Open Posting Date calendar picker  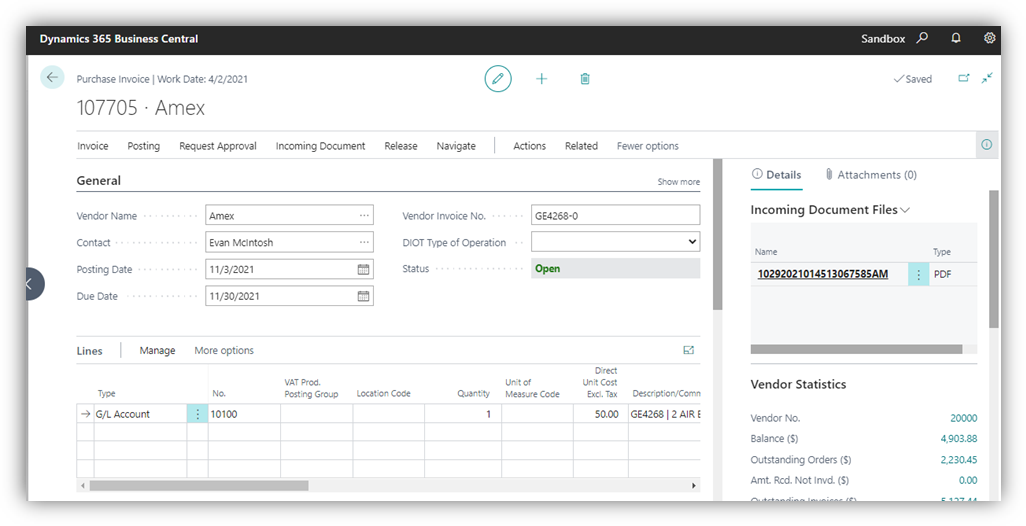point(363,270)
